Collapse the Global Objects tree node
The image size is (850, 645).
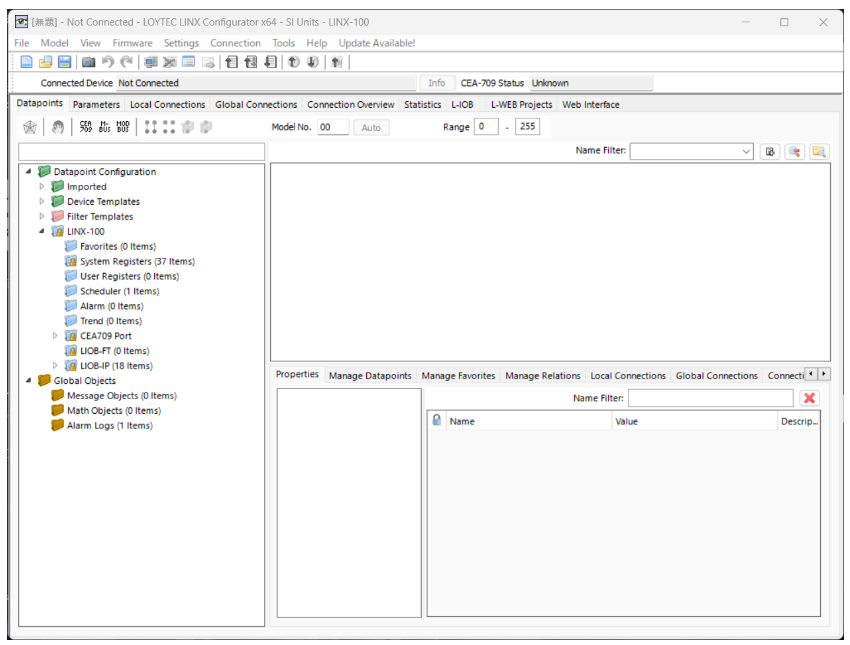(29, 380)
